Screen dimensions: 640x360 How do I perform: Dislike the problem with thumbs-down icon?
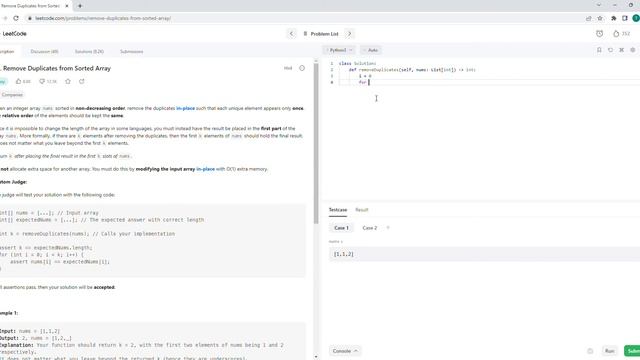coord(42,81)
